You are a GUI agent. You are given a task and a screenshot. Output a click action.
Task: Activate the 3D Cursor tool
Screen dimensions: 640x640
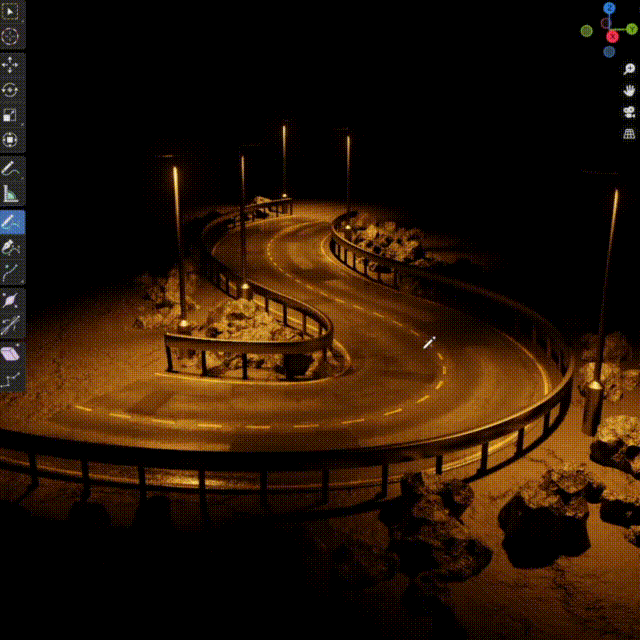[11, 37]
